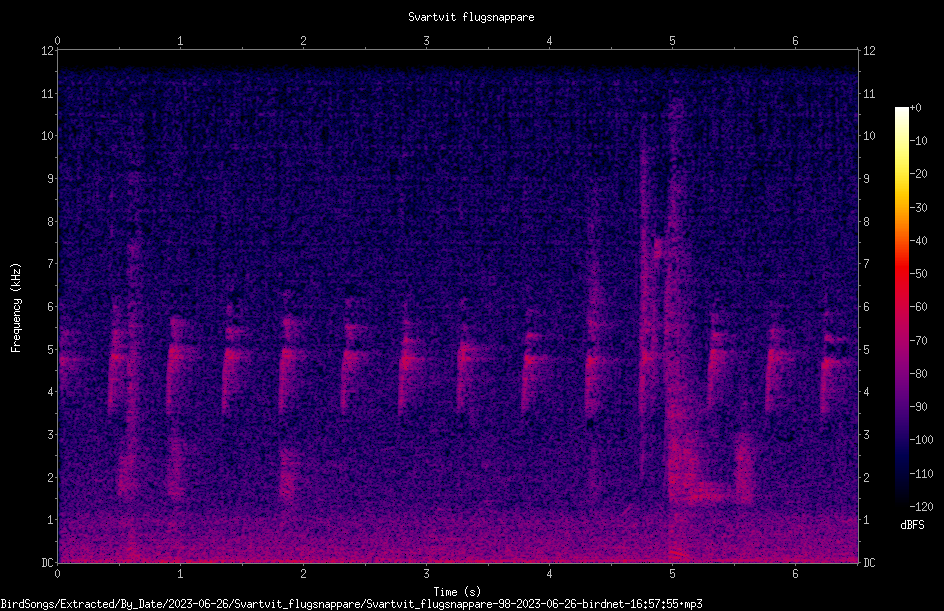Select the '-40' value on the dBFS scale
The width and height of the screenshot is (944, 611).
point(919,241)
